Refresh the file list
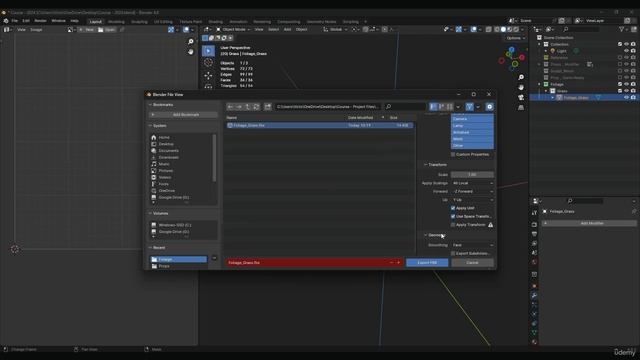Image resolution: width=640 pixels, height=360 pixels. pos(256,107)
